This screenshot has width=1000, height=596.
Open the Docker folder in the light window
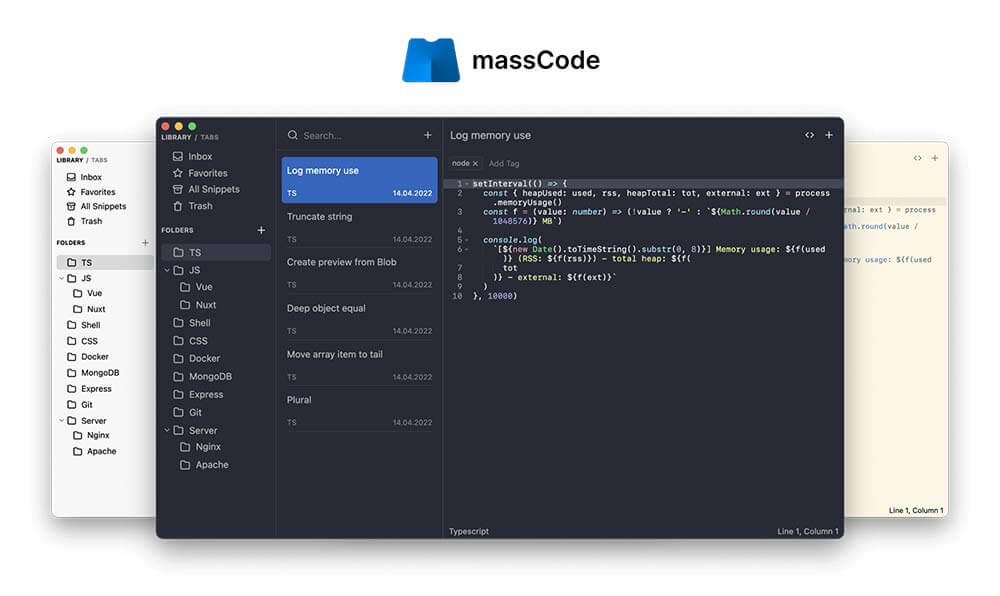88,357
